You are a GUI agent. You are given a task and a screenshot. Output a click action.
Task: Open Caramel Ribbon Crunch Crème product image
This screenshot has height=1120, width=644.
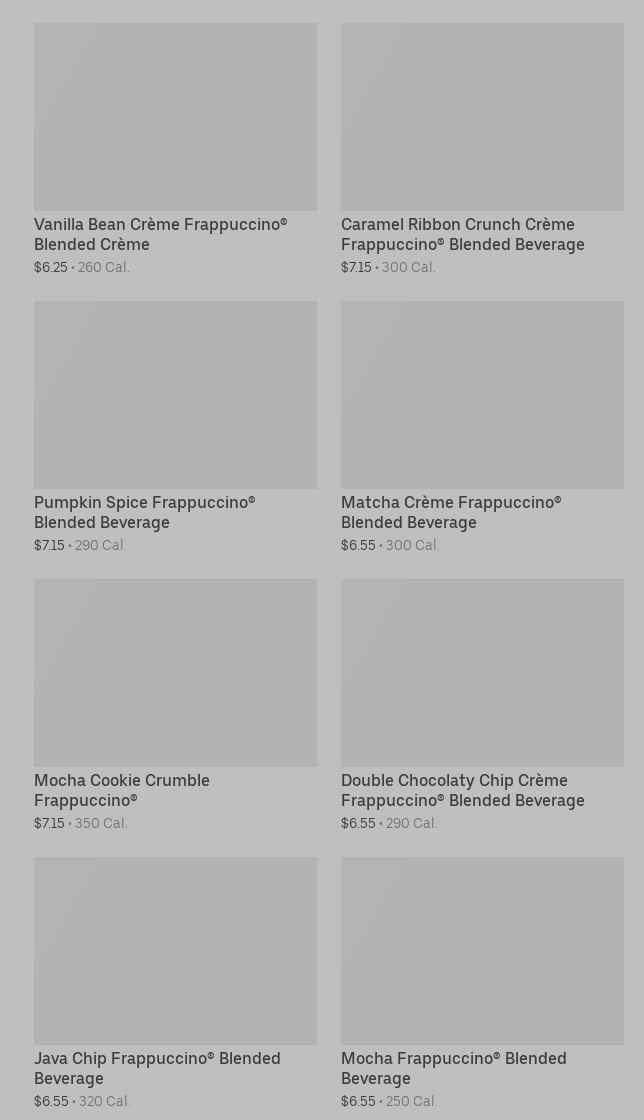482,116
